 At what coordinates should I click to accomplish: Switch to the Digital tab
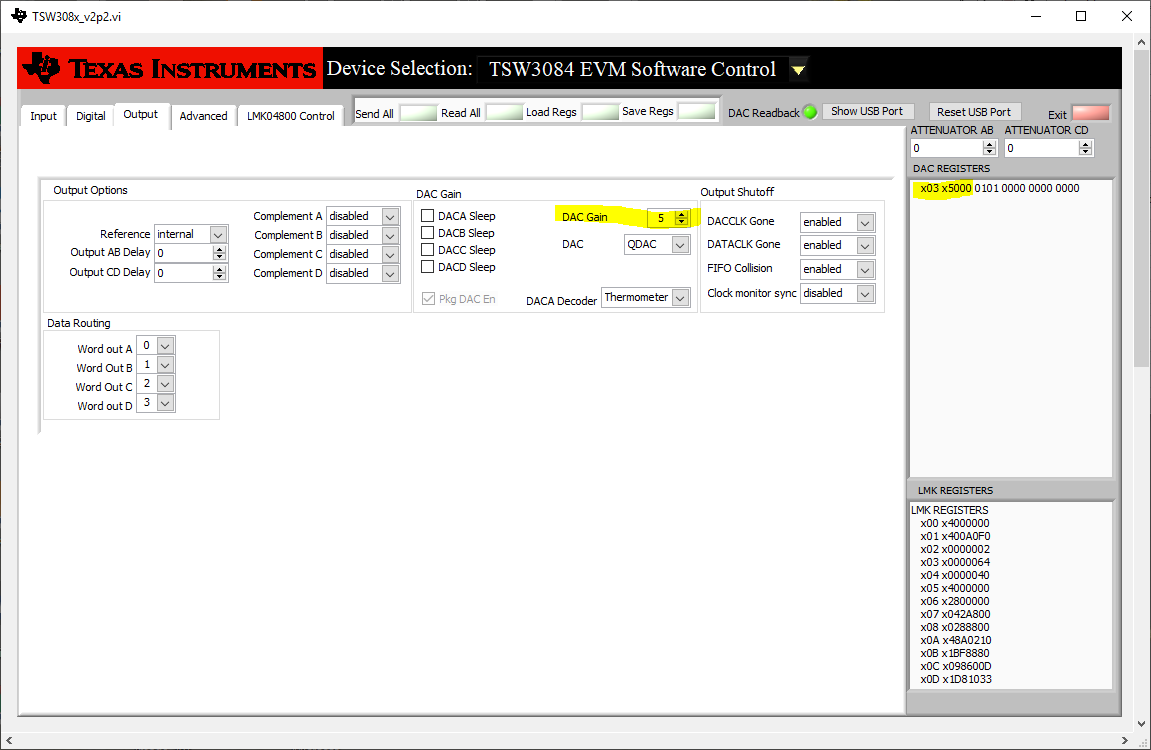click(90, 116)
